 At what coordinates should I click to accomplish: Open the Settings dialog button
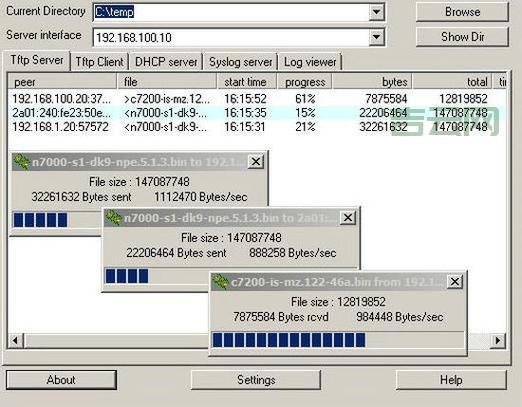[x=256, y=380]
